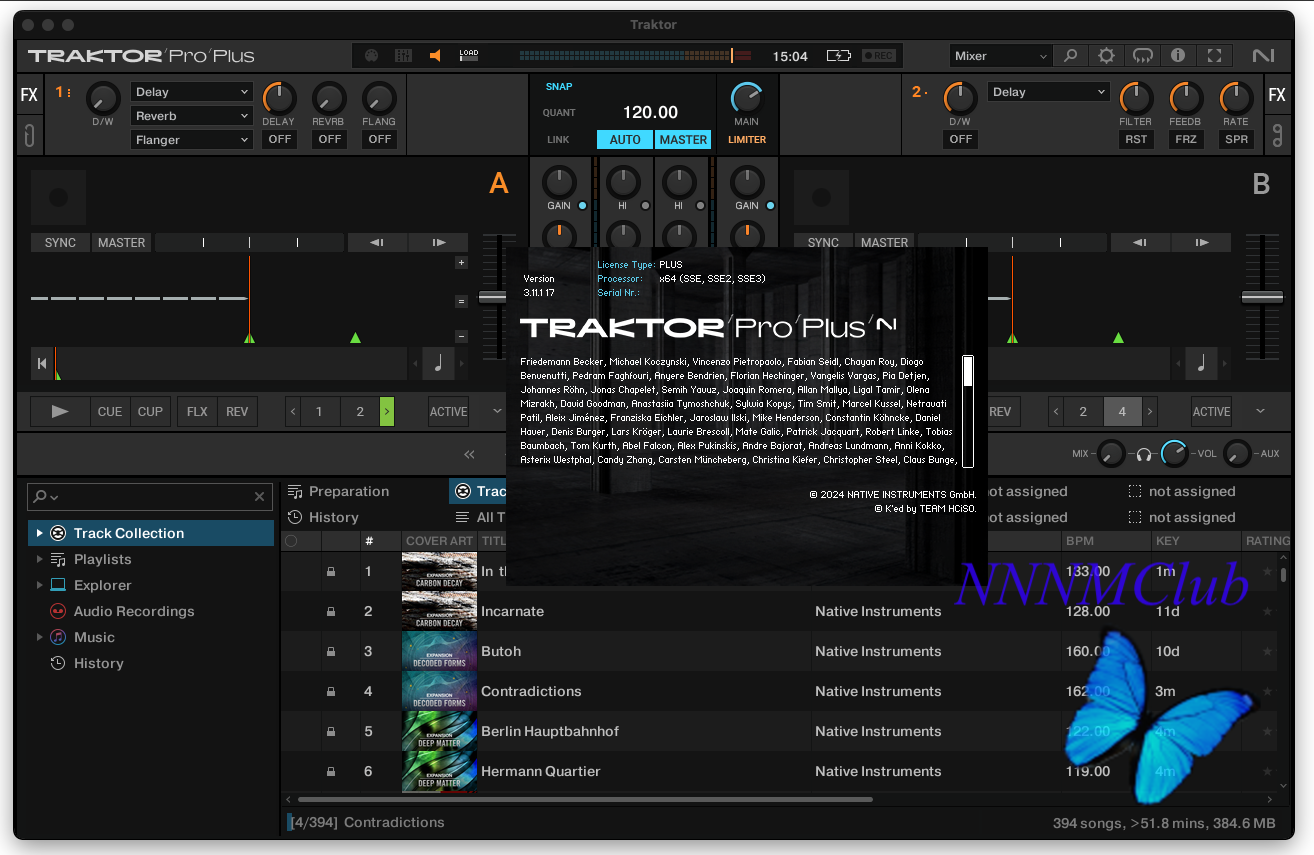This screenshot has height=855, width=1314.
Task: Click the CUE button on Deck A
Action: click(110, 411)
